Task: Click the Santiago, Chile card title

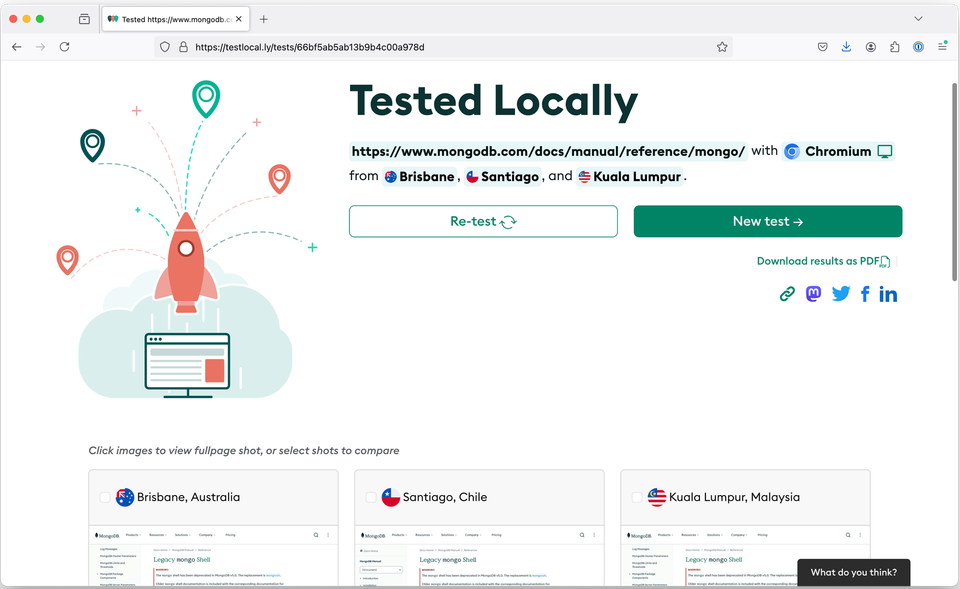Action: 445,497
